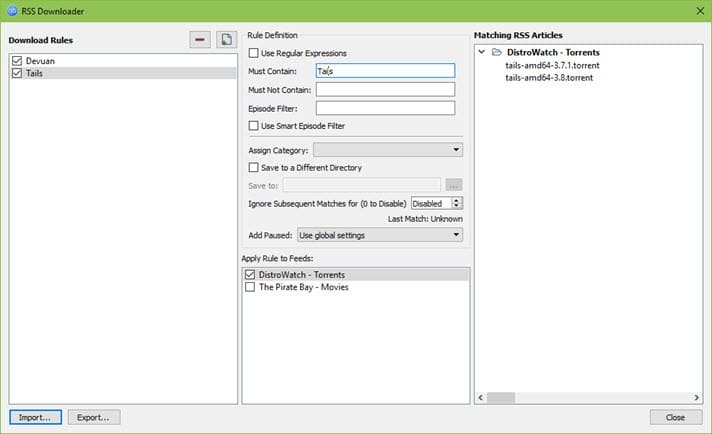Click scrollbar left arrow in Matching Articles
This screenshot has width=712, height=434.
(481, 398)
